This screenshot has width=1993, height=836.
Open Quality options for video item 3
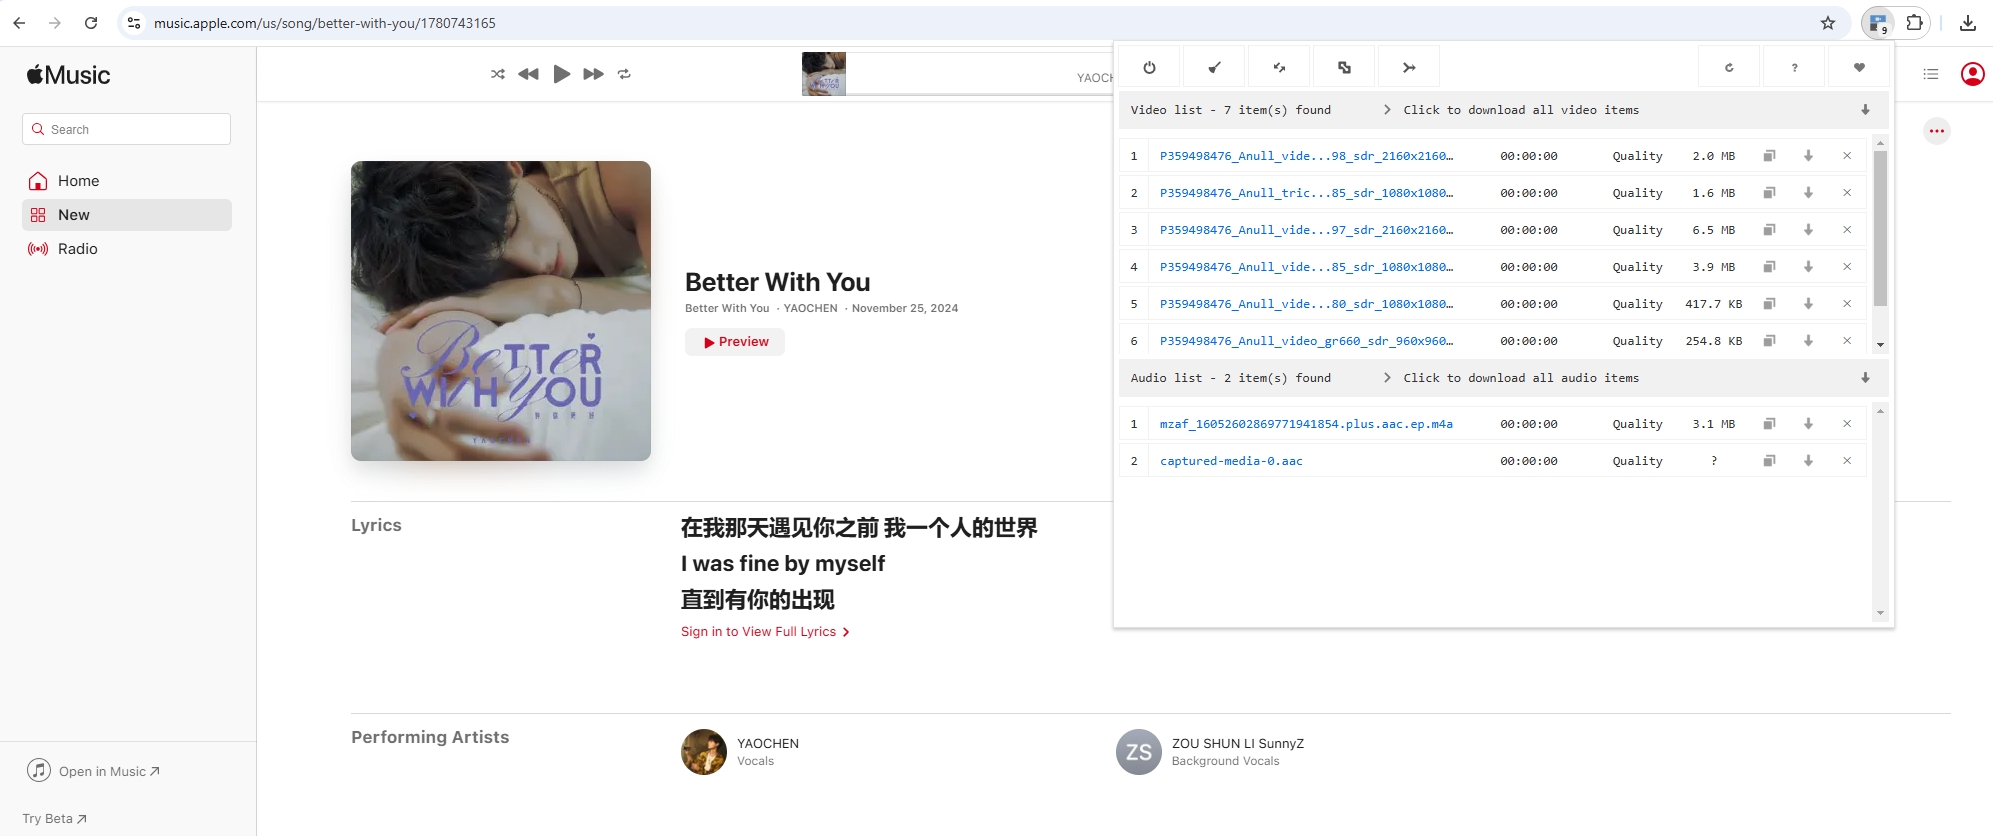point(1637,230)
